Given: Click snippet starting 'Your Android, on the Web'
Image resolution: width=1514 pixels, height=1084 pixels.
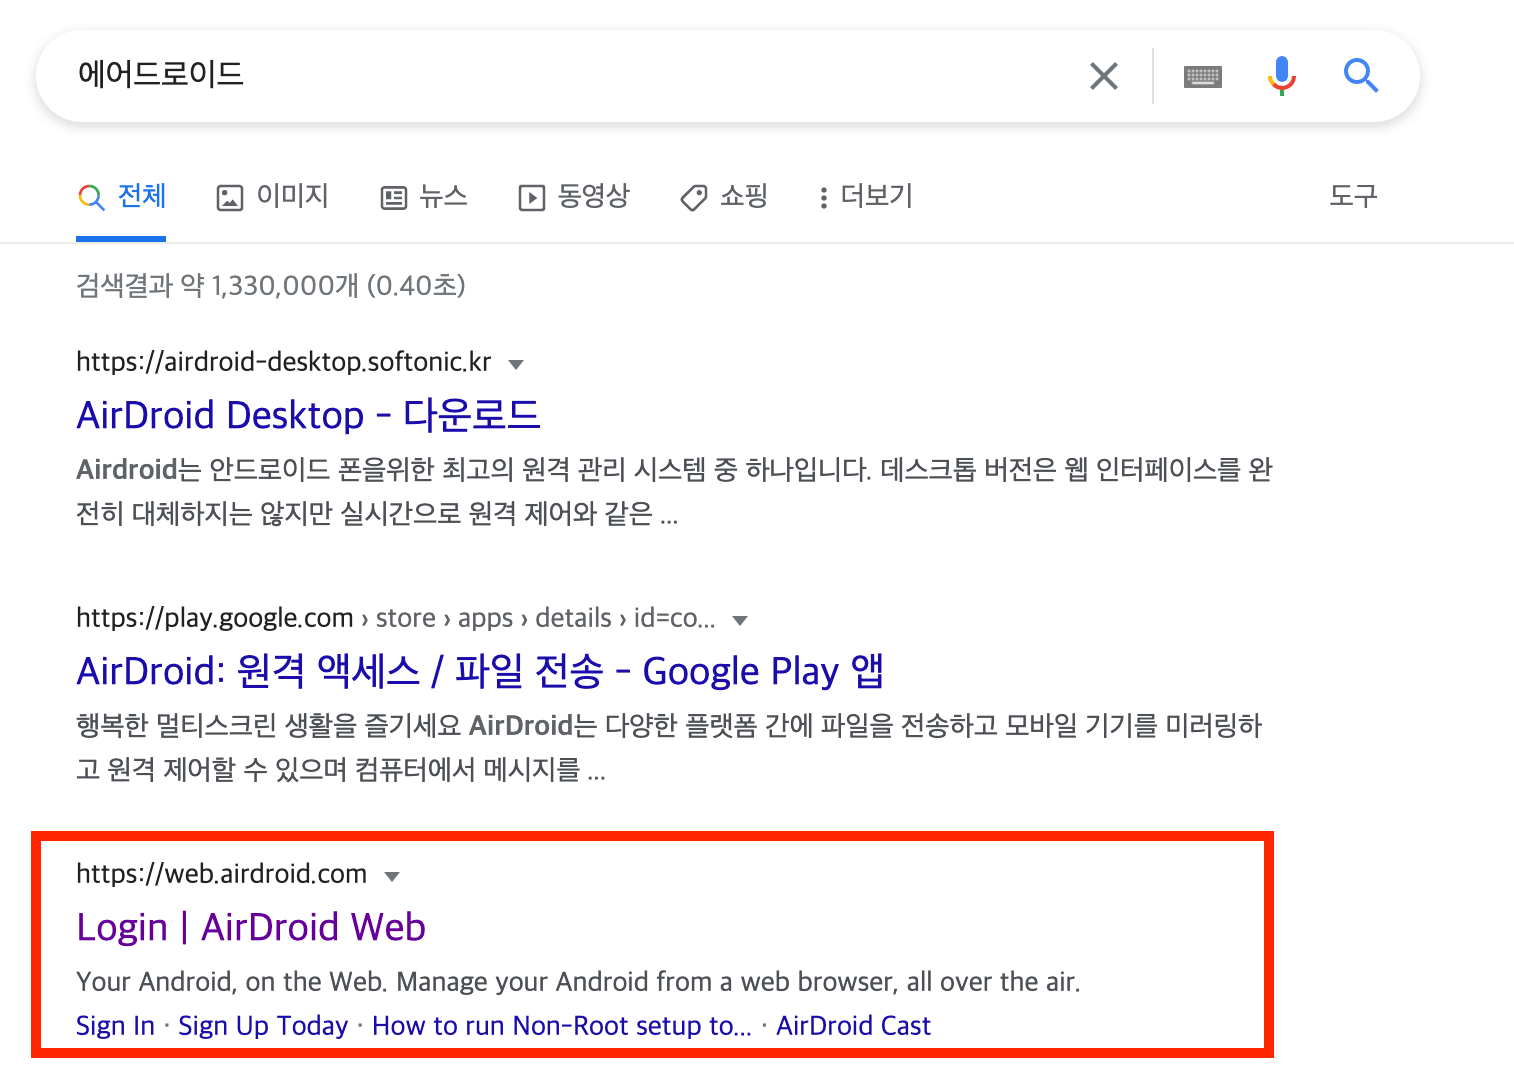Looking at the screenshot, I should [x=578, y=982].
